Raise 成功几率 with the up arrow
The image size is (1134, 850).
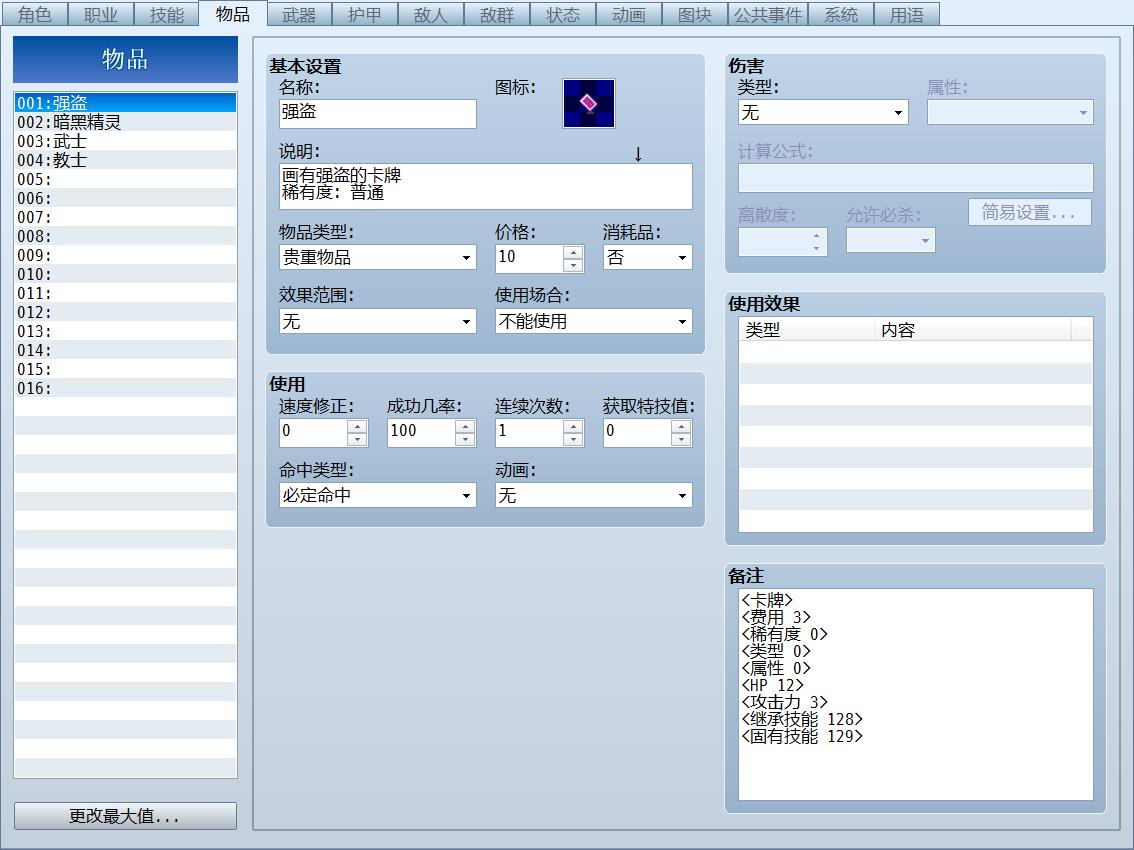pos(466,426)
